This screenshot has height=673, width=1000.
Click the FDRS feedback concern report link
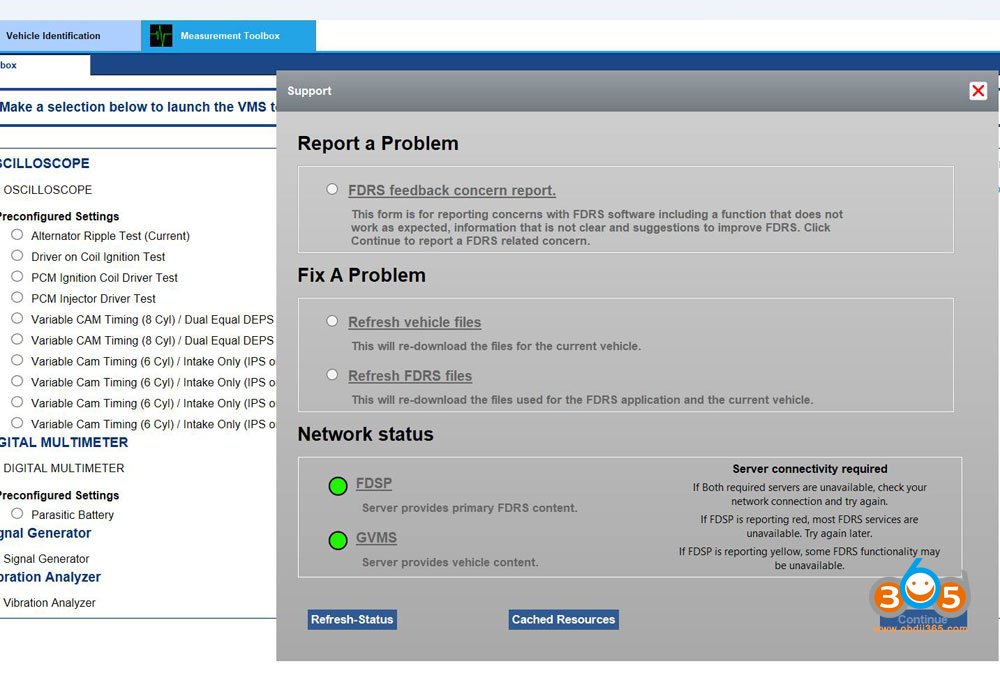click(452, 191)
